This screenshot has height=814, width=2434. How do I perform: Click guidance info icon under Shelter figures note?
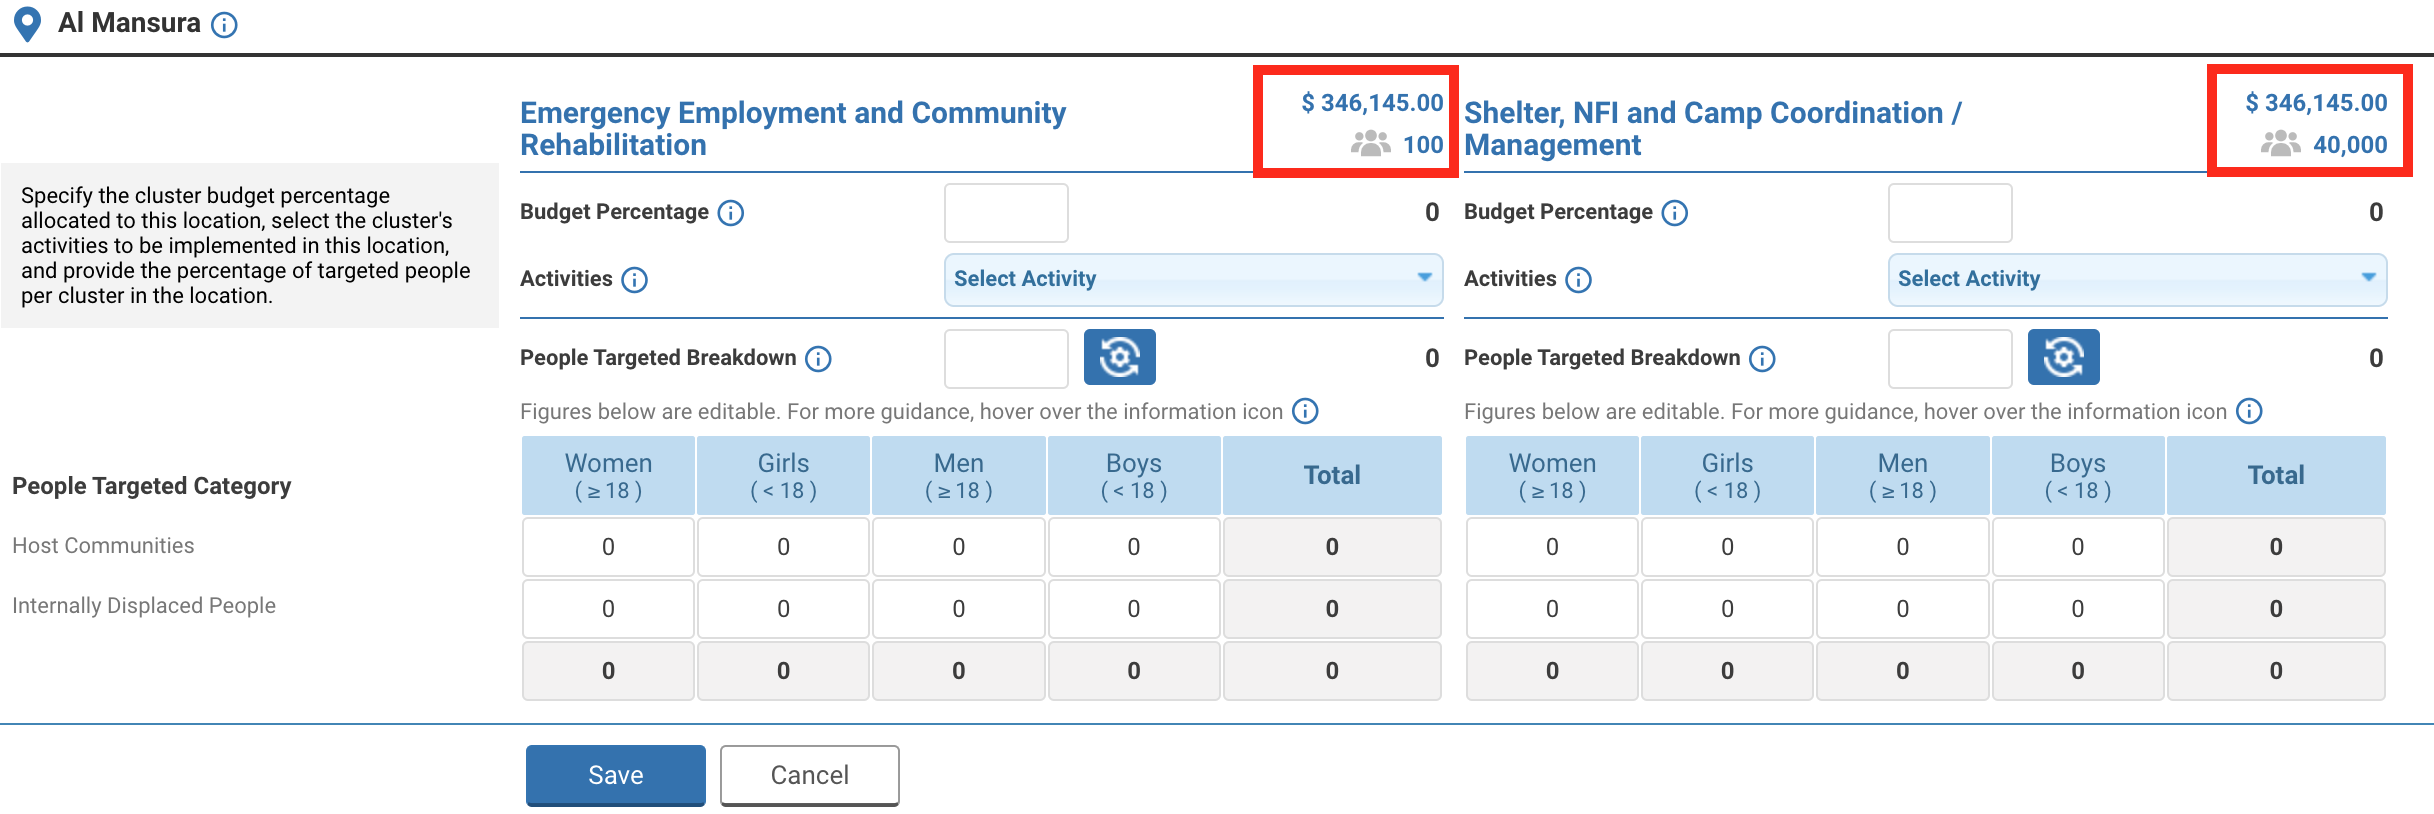point(2249,411)
